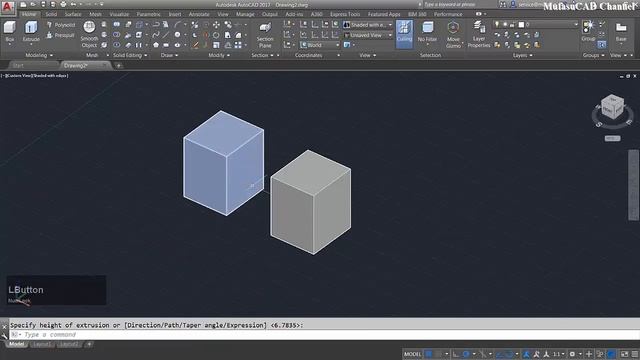The height and width of the screenshot is (360, 640).
Task: Click Undo in Quick Access toolbar
Action: click(x=73, y=4)
